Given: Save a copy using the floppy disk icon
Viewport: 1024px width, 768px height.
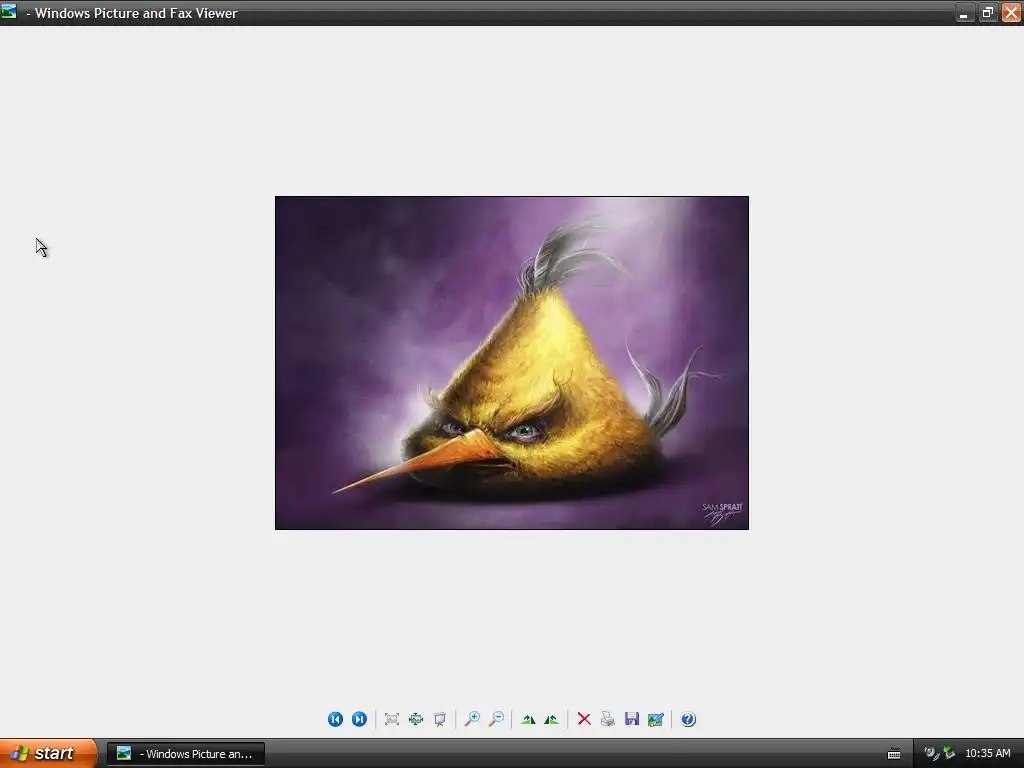Looking at the screenshot, I should [x=632, y=719].
